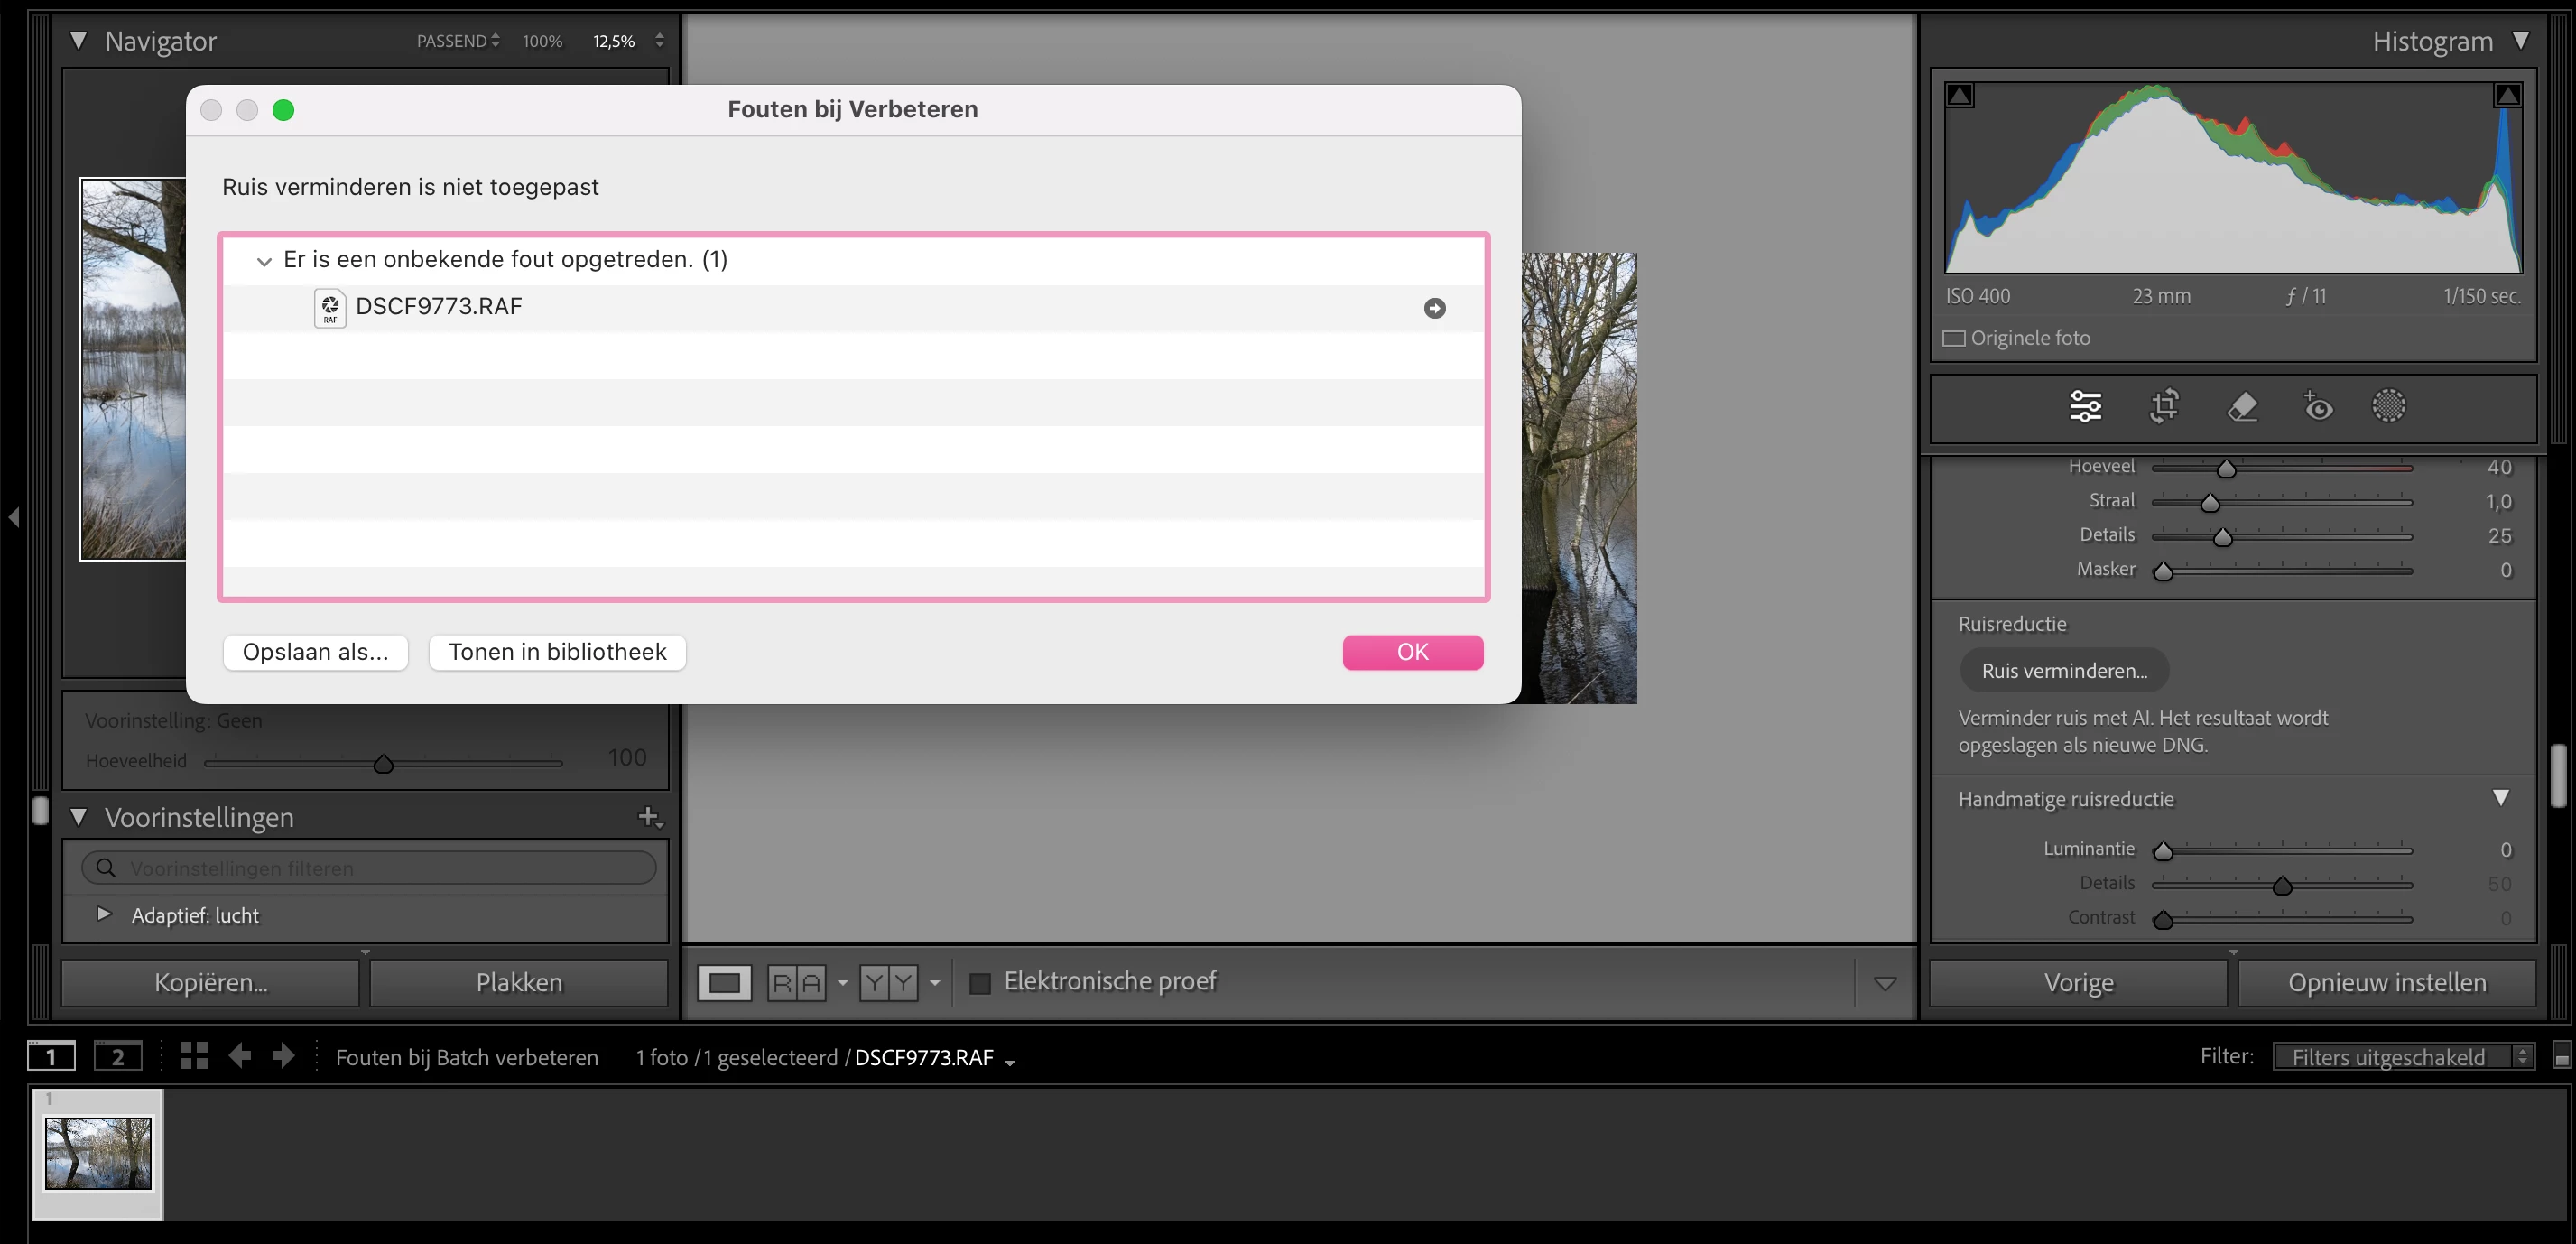Viewport: 2576px width, 1244px height.
Task: Enable the Originele foto checkbox
Action: [x=1954, y=338]
